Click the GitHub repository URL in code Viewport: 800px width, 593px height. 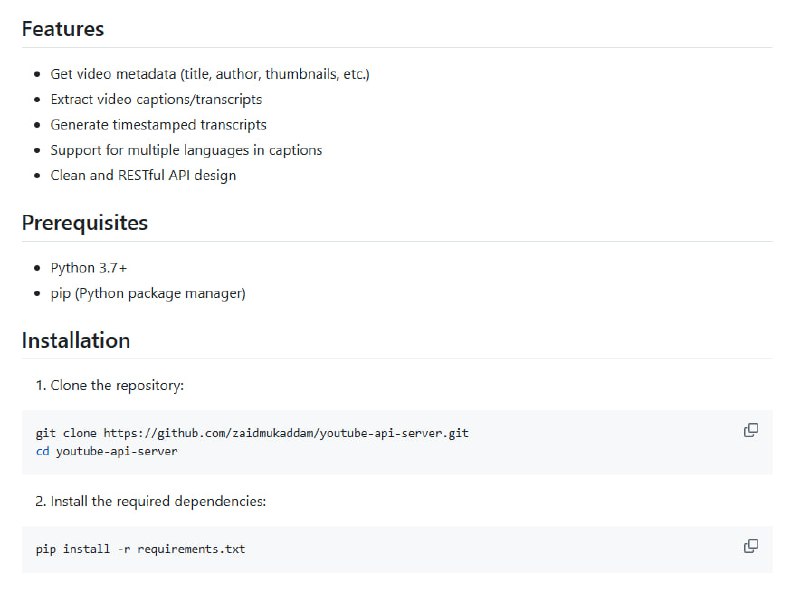(286, 433)
